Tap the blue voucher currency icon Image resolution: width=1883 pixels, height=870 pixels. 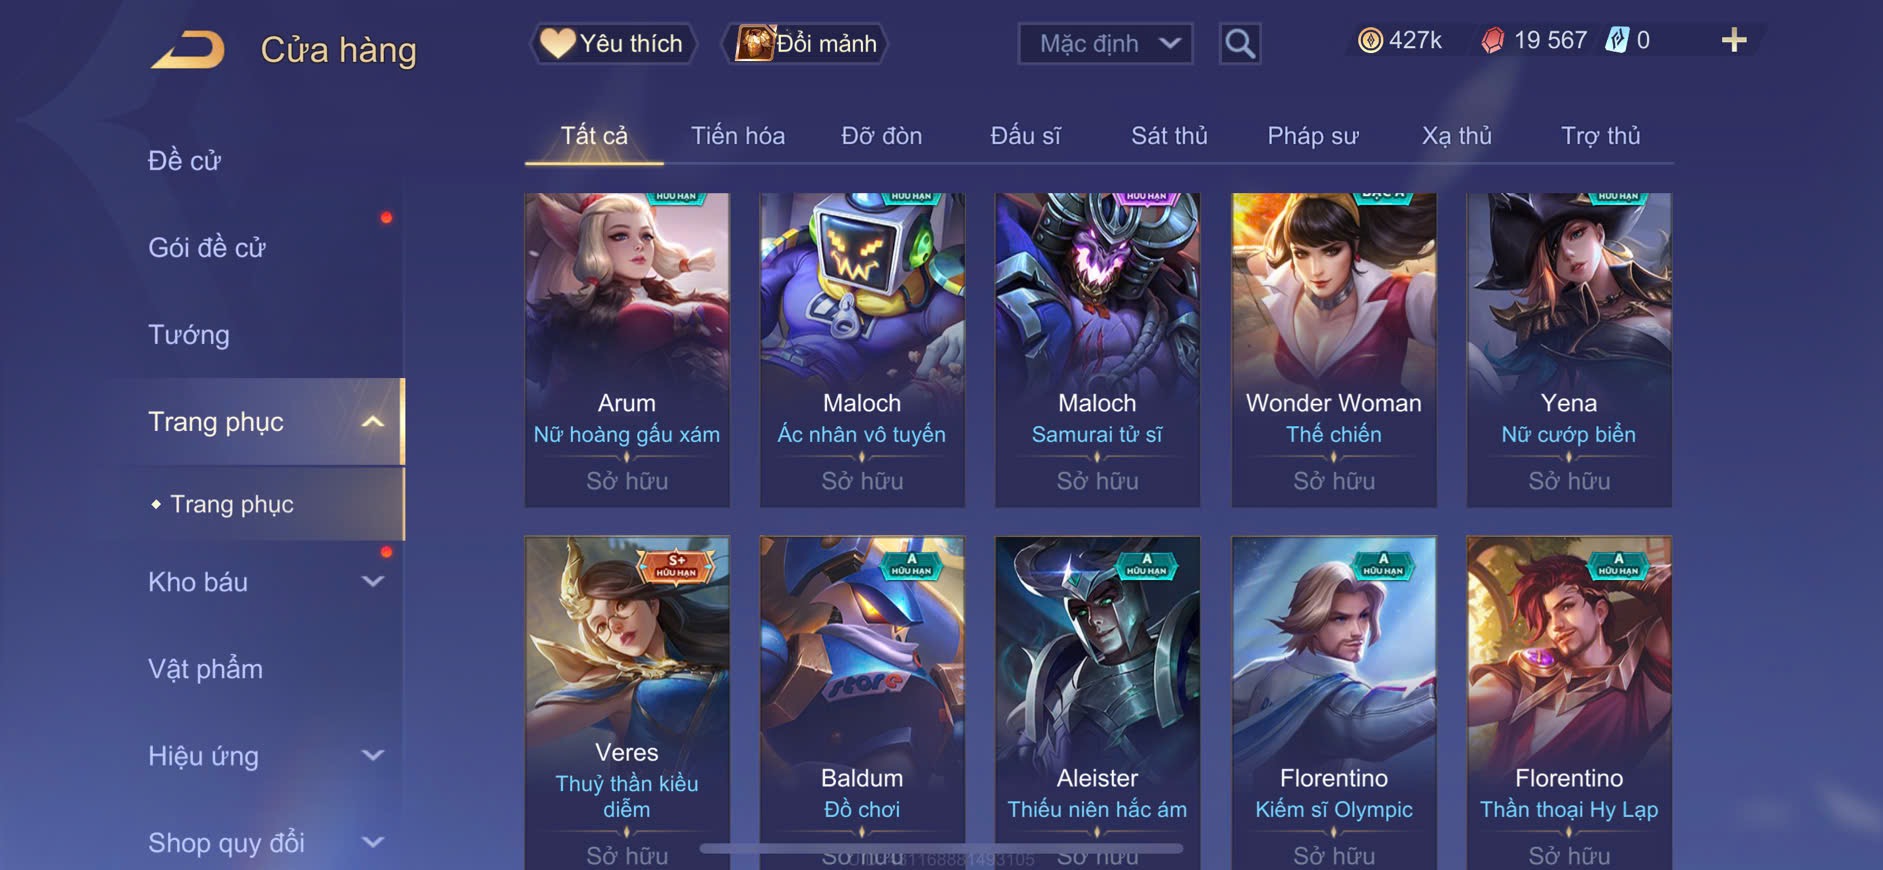click(1617, 40)
